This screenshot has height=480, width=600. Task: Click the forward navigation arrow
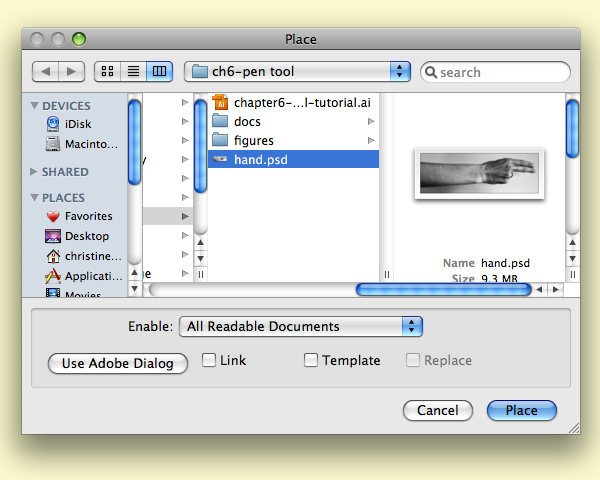click(71, 71)
